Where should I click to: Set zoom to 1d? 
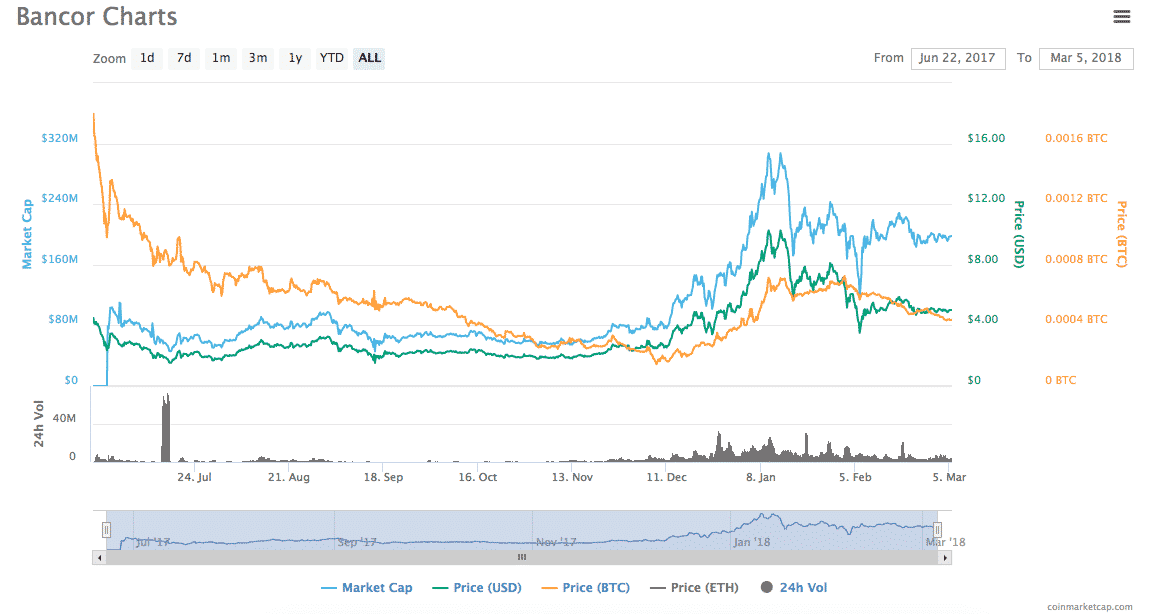147,58
